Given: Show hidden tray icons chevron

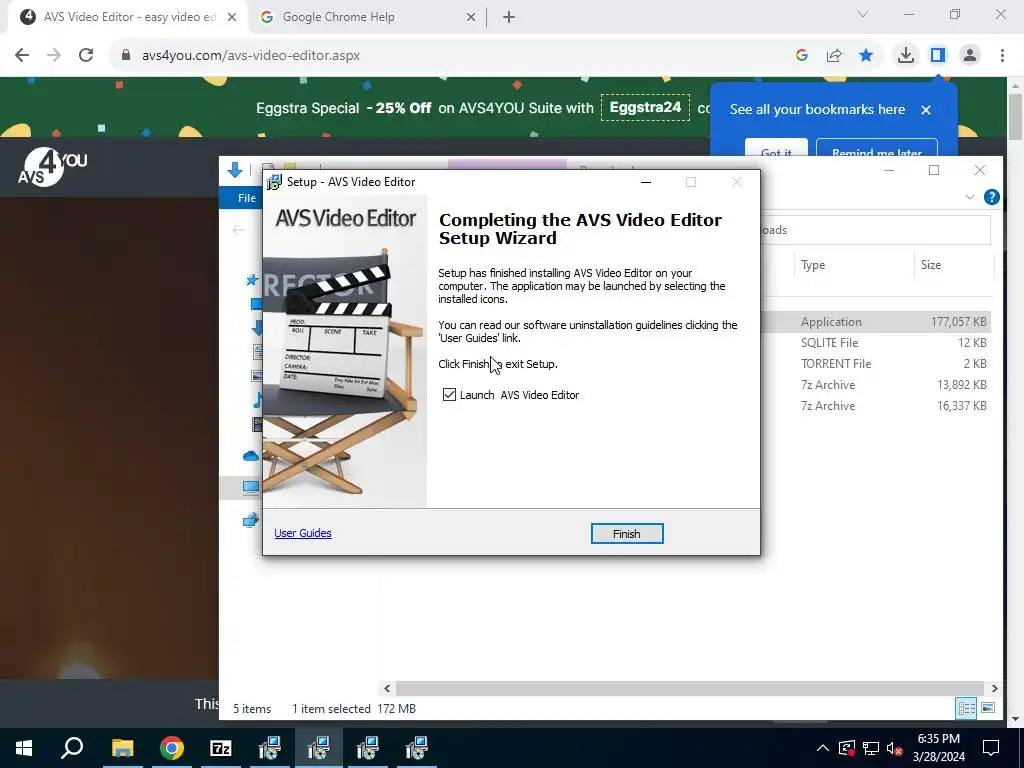Looking at the screenshot, I should (x=823, y=748).
